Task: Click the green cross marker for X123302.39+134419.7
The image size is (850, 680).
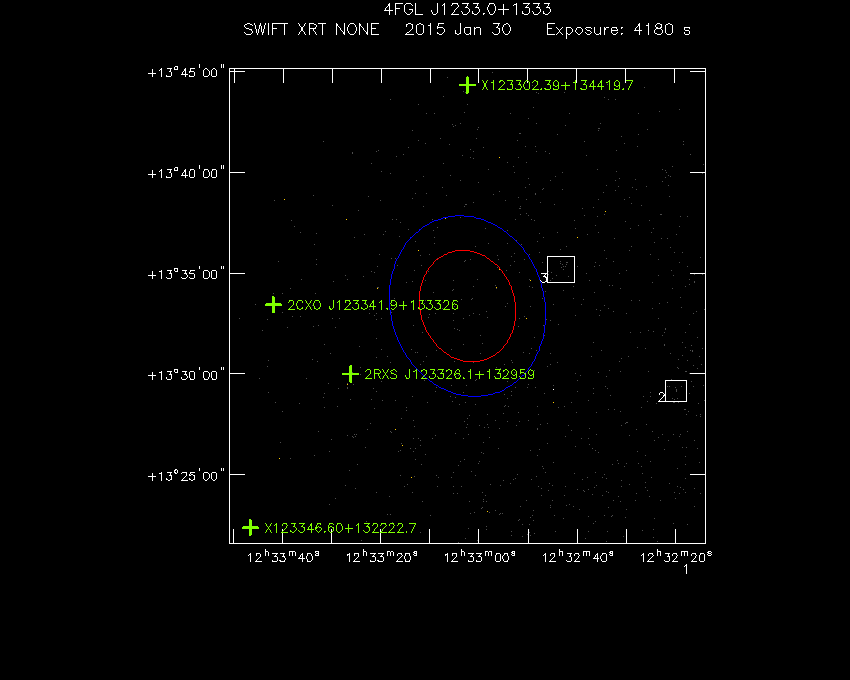Action: [x=467, y=85]
